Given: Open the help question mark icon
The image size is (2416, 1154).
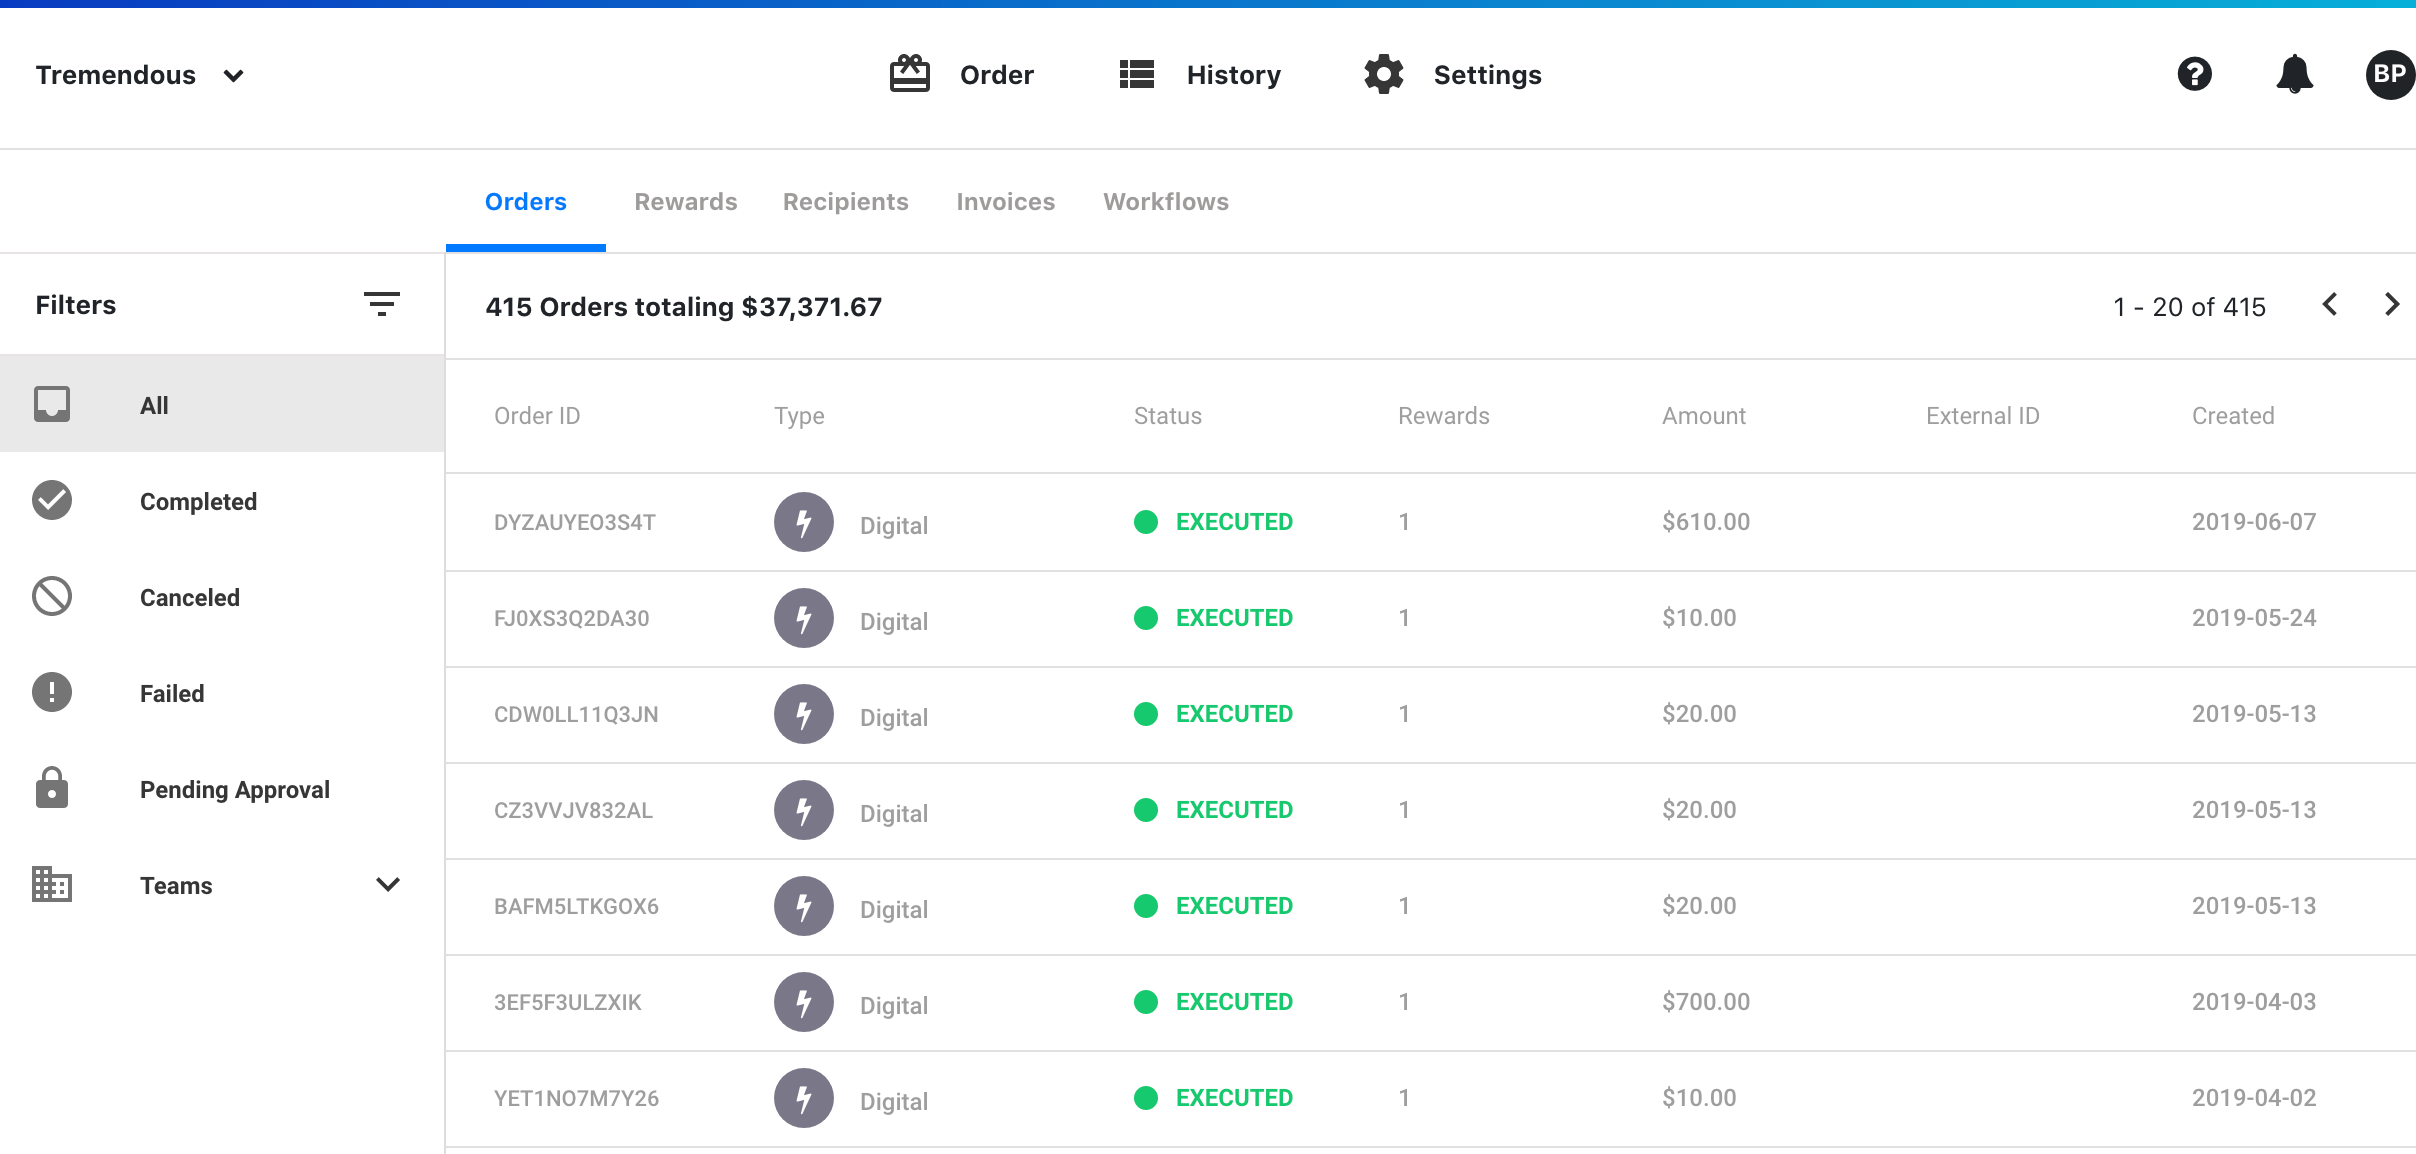Looking at the screenshot, I should (x=2195, y=74).
